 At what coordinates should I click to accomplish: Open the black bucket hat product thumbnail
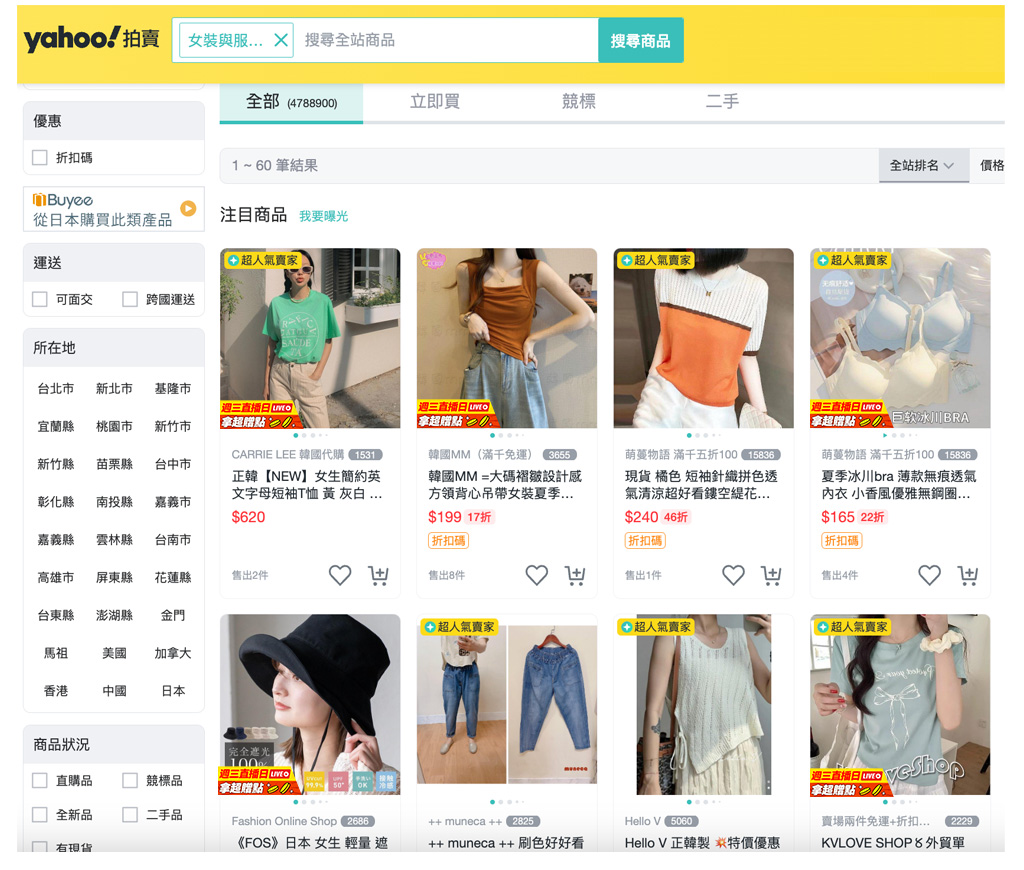pos(310,704)
